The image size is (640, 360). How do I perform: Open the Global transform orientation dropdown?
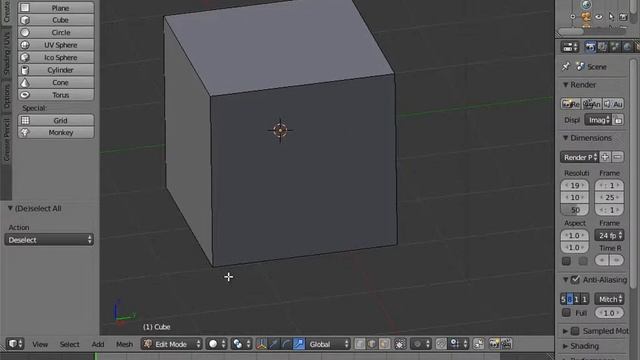[x=328, y=344]
